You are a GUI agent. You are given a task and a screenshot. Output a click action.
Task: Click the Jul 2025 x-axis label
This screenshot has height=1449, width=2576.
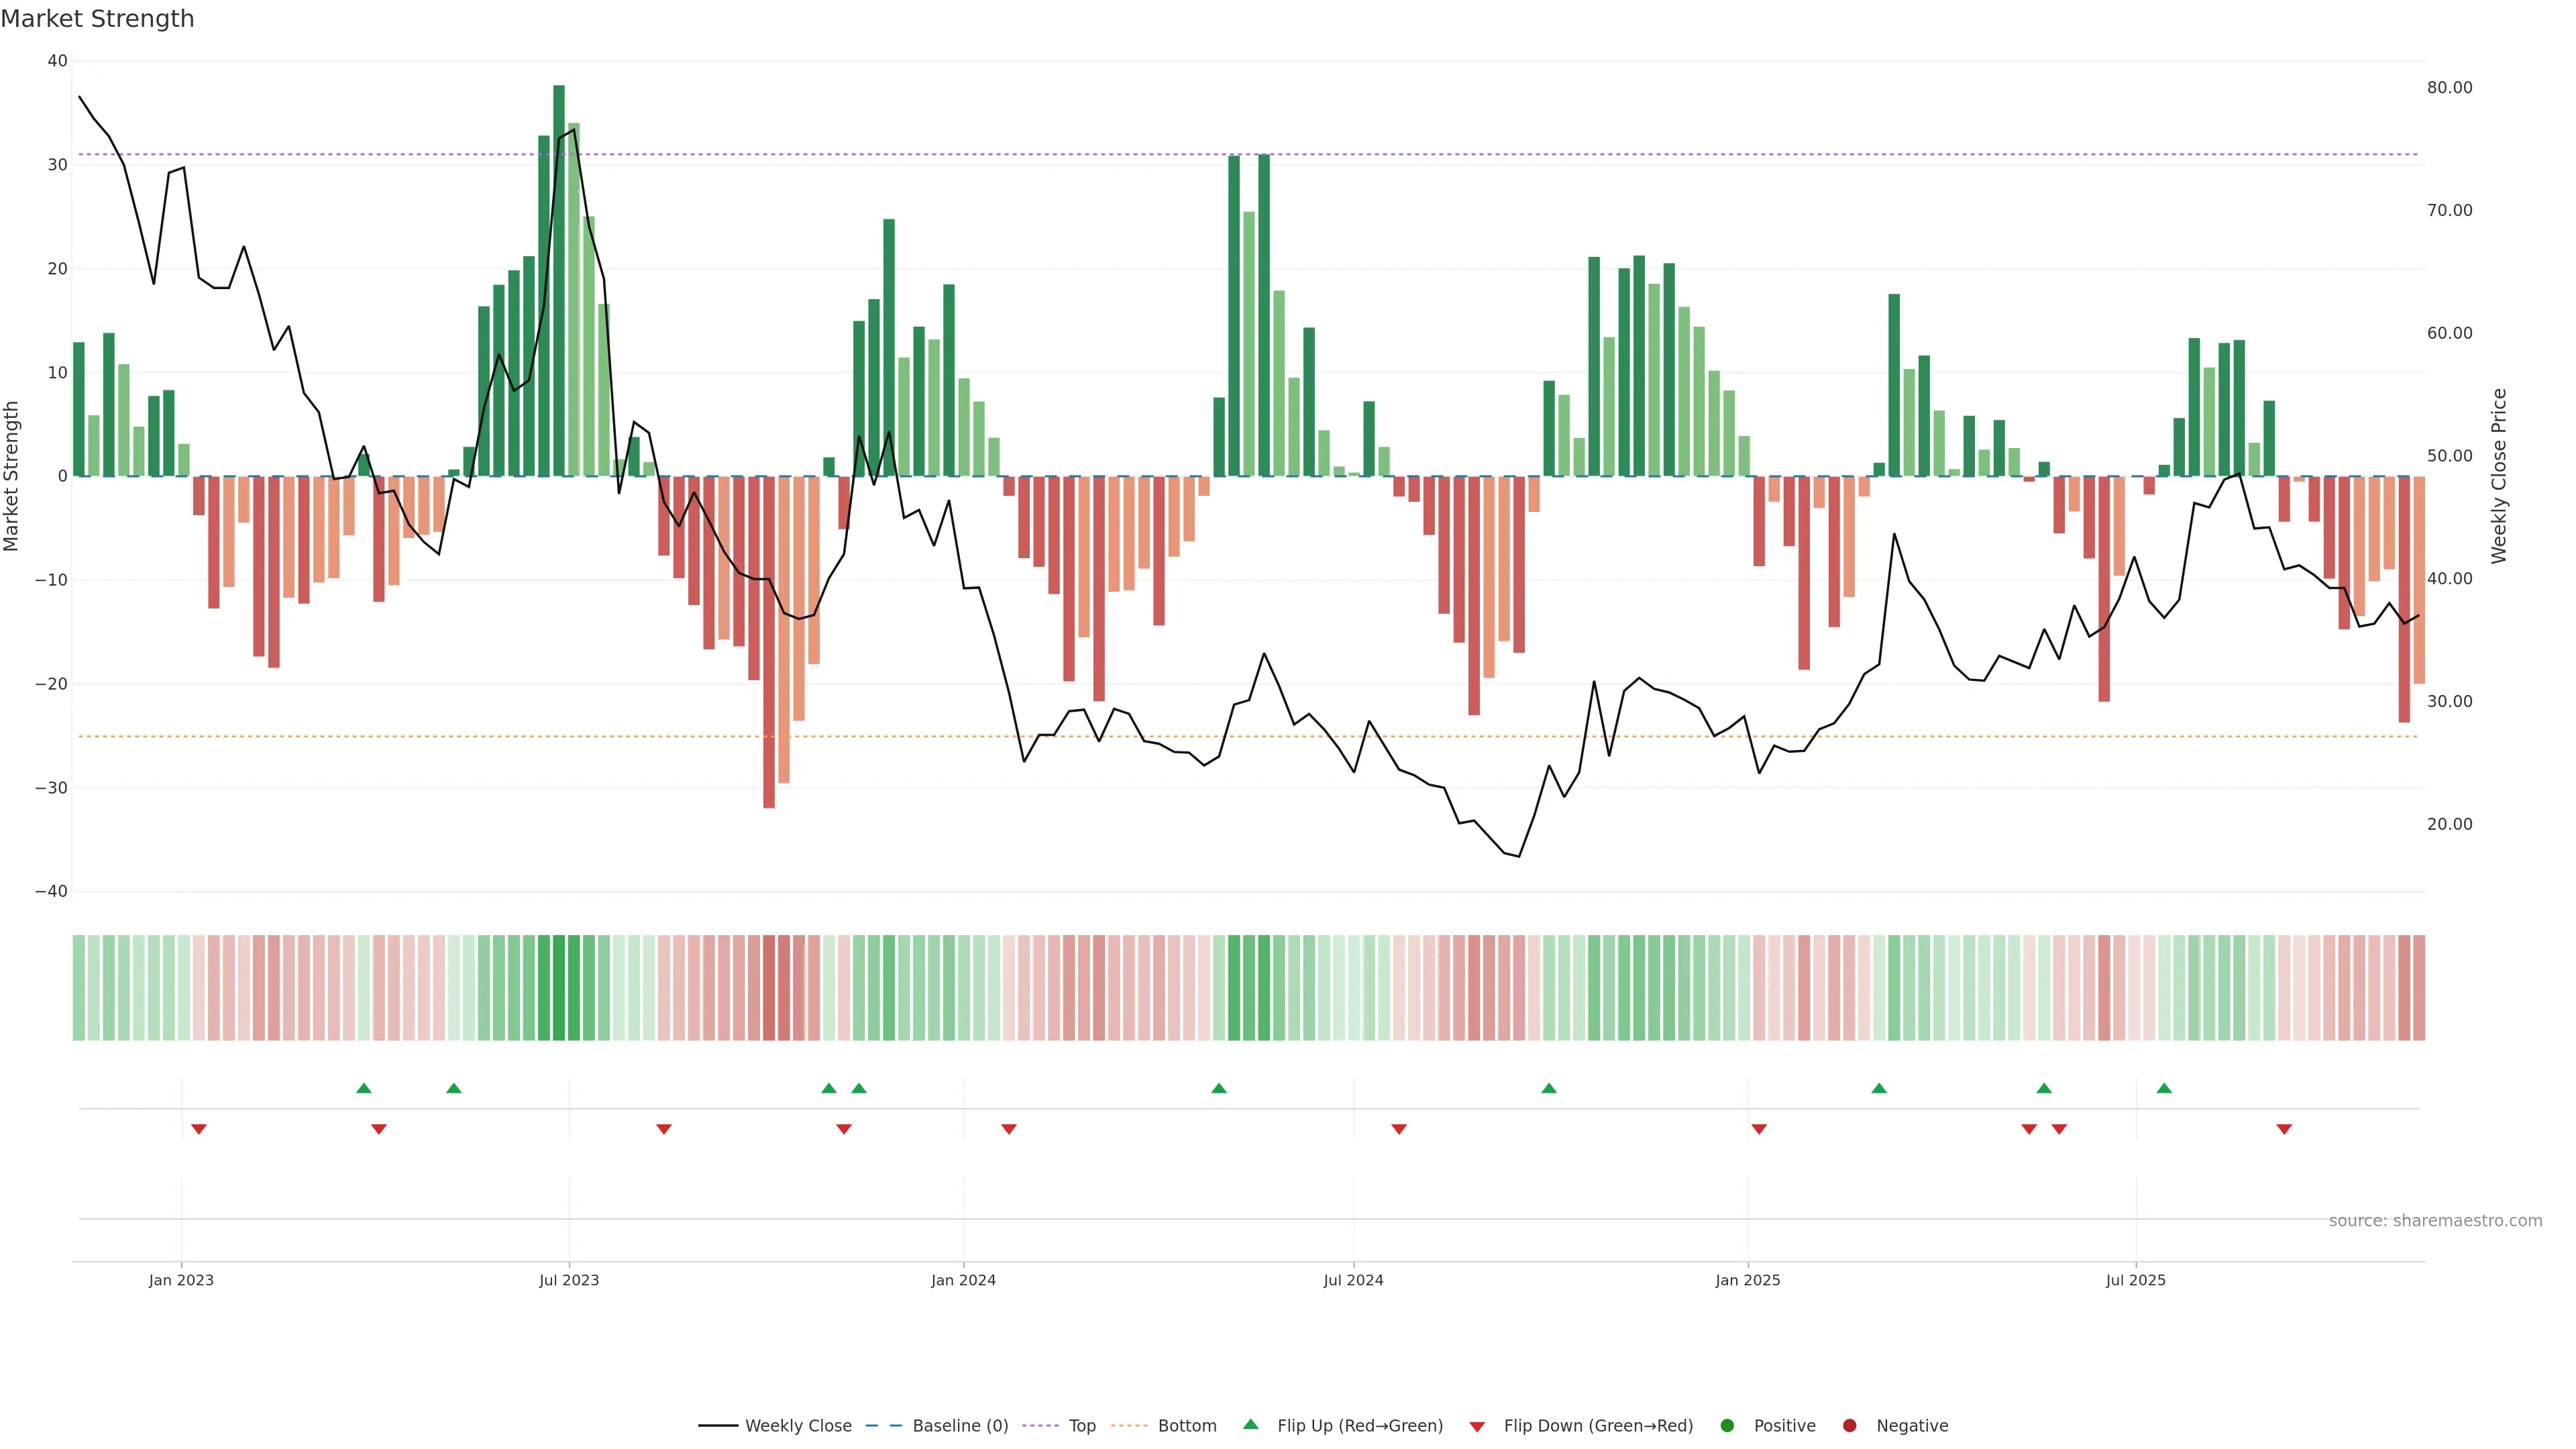pyautogui.click(x=2135, y=1280)
